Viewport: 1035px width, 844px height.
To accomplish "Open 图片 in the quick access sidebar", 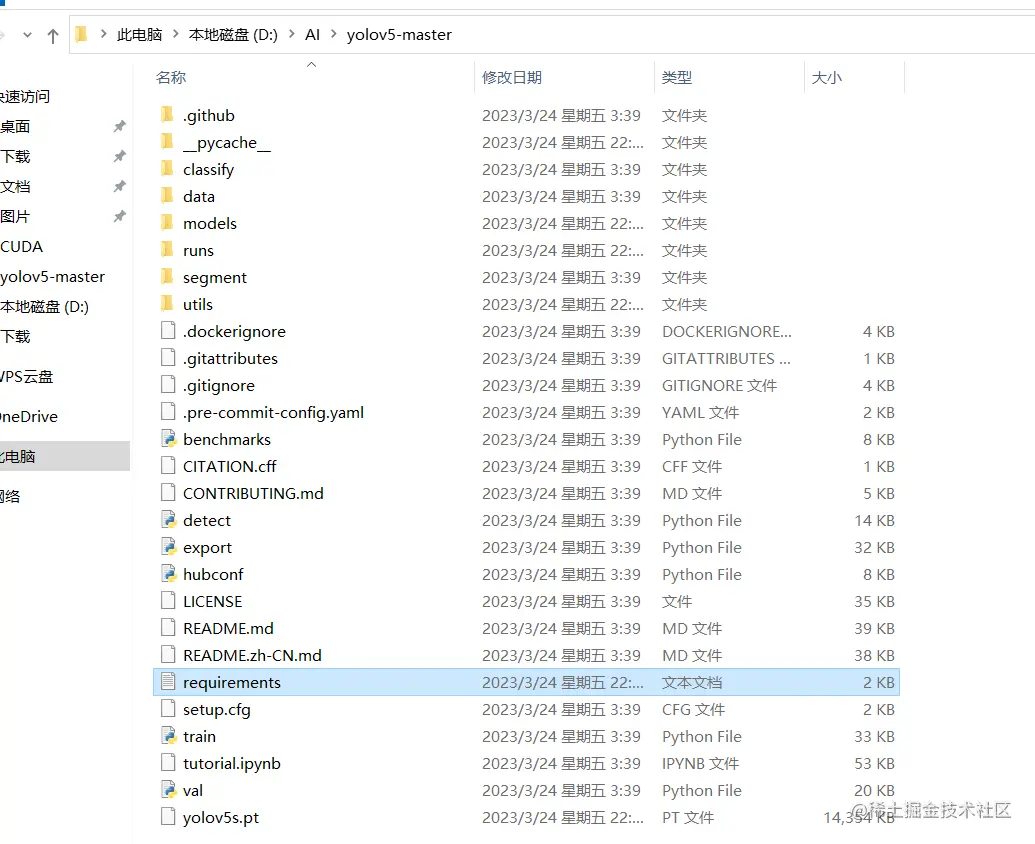I will (x=15, y=216).
